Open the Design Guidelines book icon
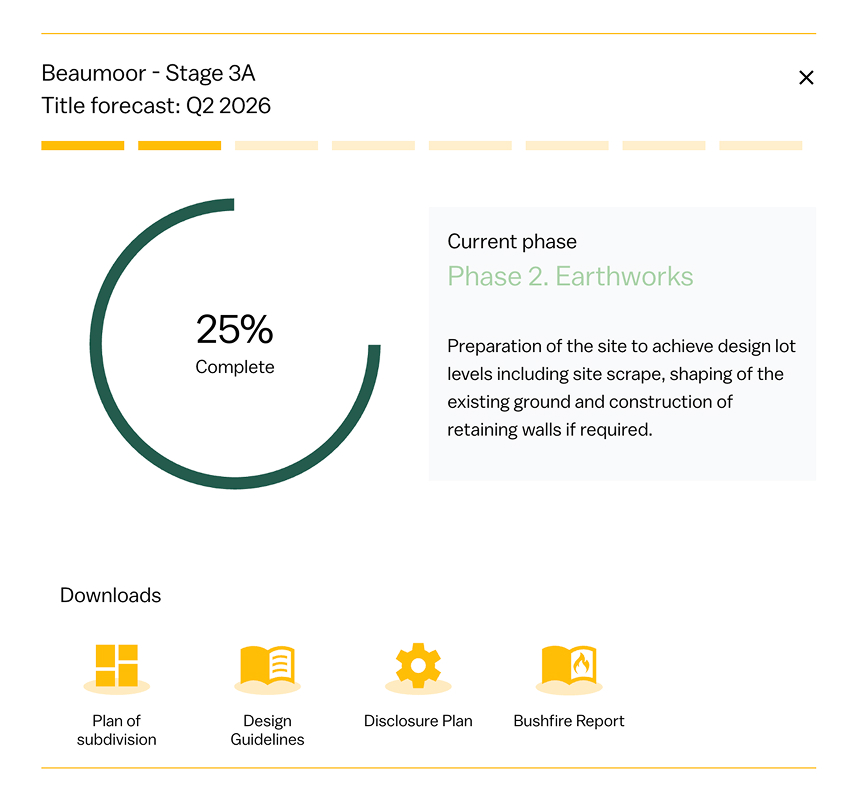This screenshot has height=790, width=846. click(267, 667)
